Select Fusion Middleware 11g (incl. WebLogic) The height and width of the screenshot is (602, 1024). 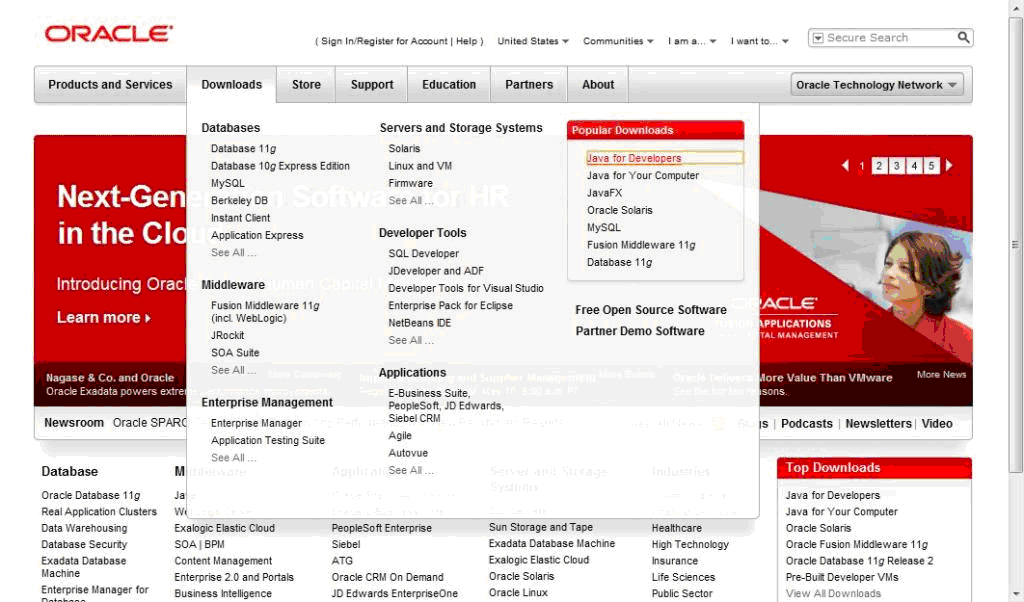click(265, 311)
